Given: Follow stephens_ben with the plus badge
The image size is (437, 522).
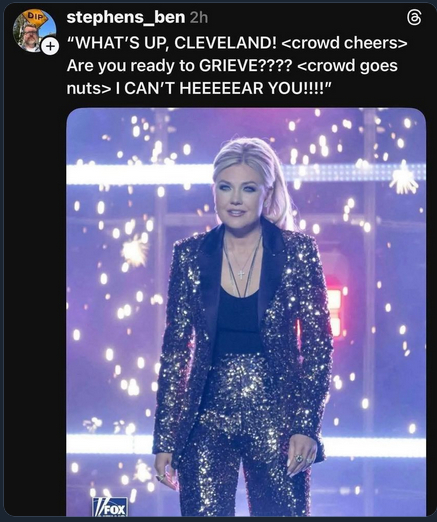Looking at the screenshot, I should pyautogui.click(x=50, y=46).
